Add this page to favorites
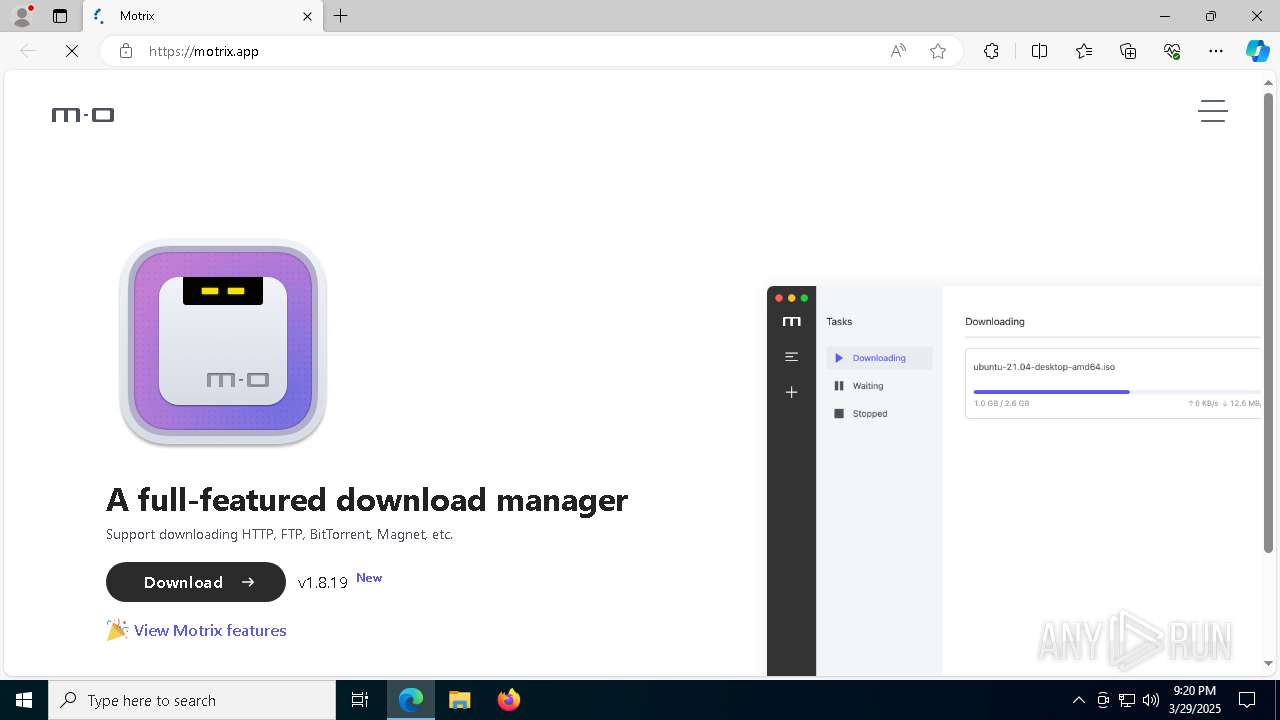 [938, 51]
